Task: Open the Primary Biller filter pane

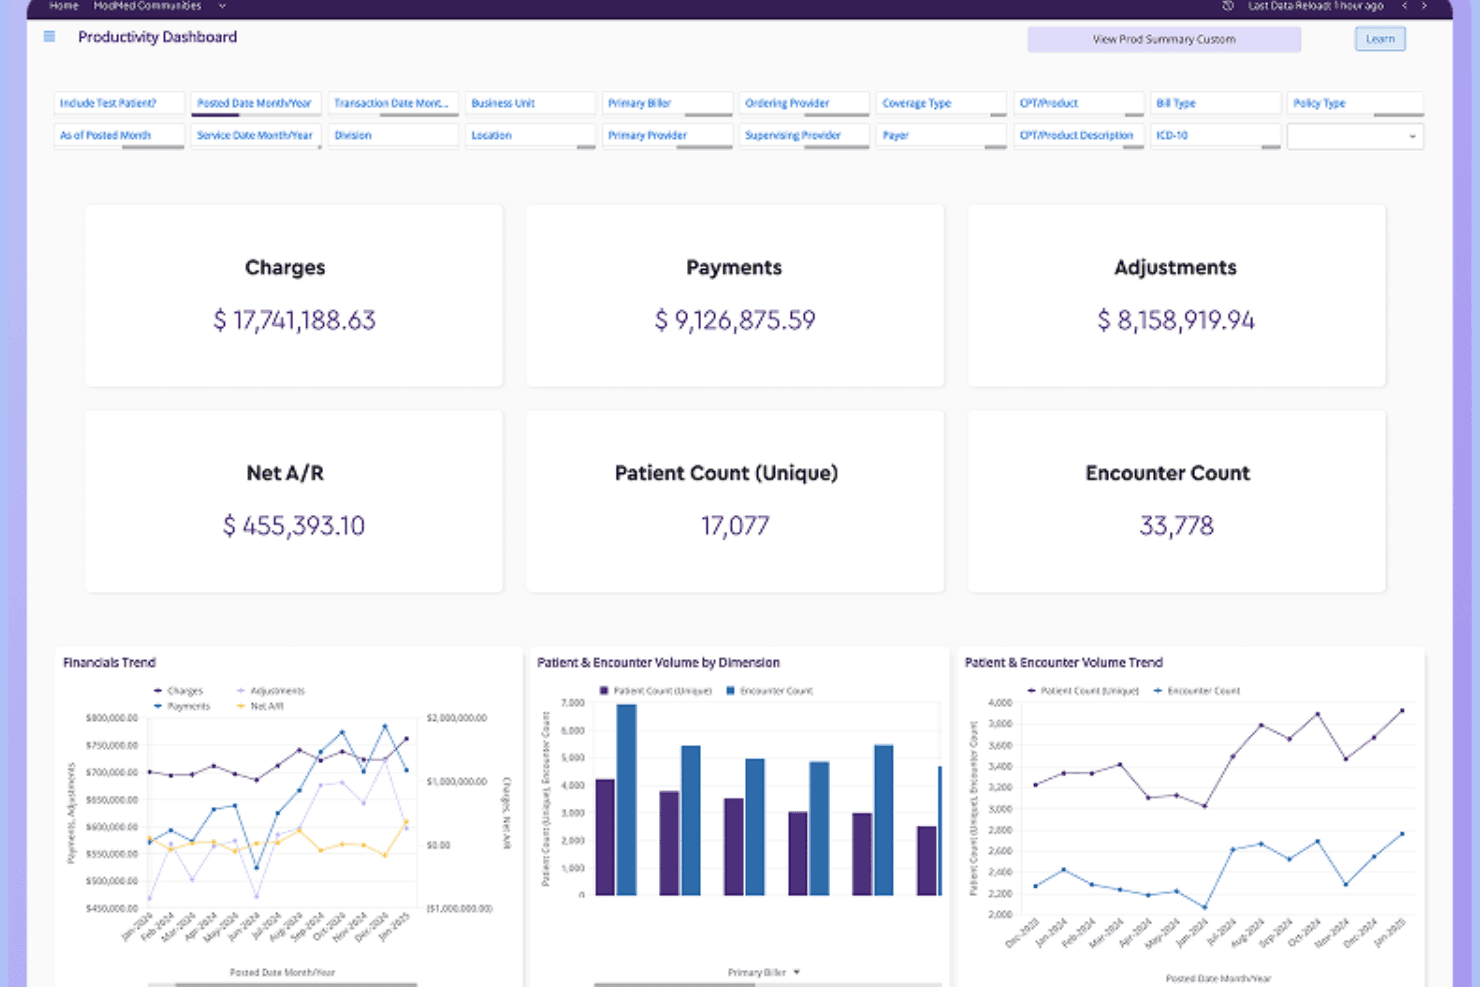Action: pyautogui.click(x=667, y=103)
